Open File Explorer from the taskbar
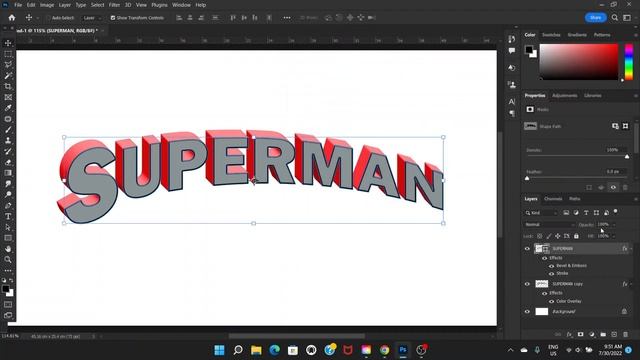Image resolution: width=640 pixels, height=360 pixels. point(256,350)
